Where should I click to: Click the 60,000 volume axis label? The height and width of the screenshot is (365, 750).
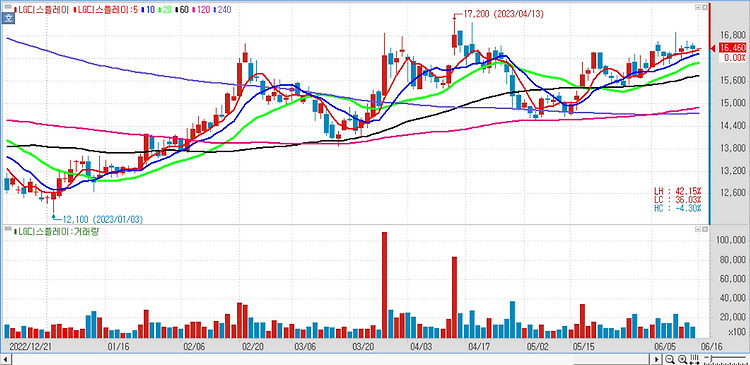click(732, 279)
